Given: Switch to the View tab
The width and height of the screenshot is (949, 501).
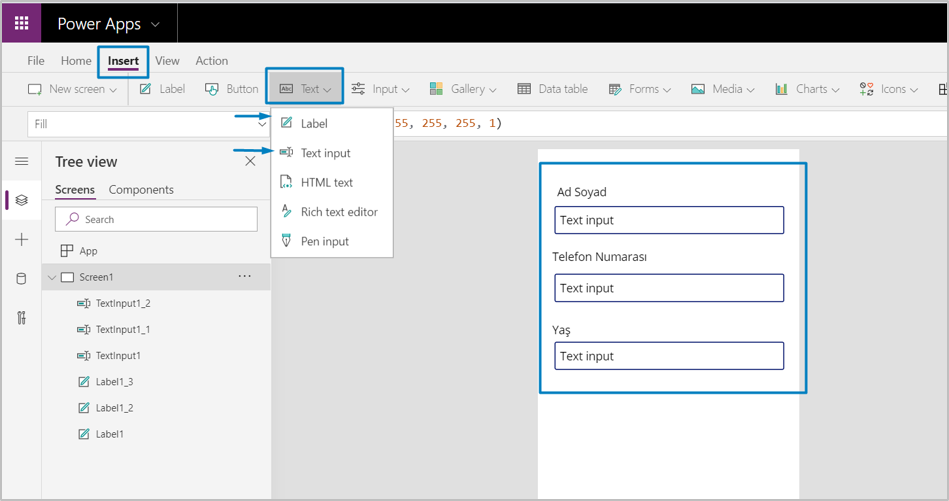Looking at the screenshot, I should 167,61.
